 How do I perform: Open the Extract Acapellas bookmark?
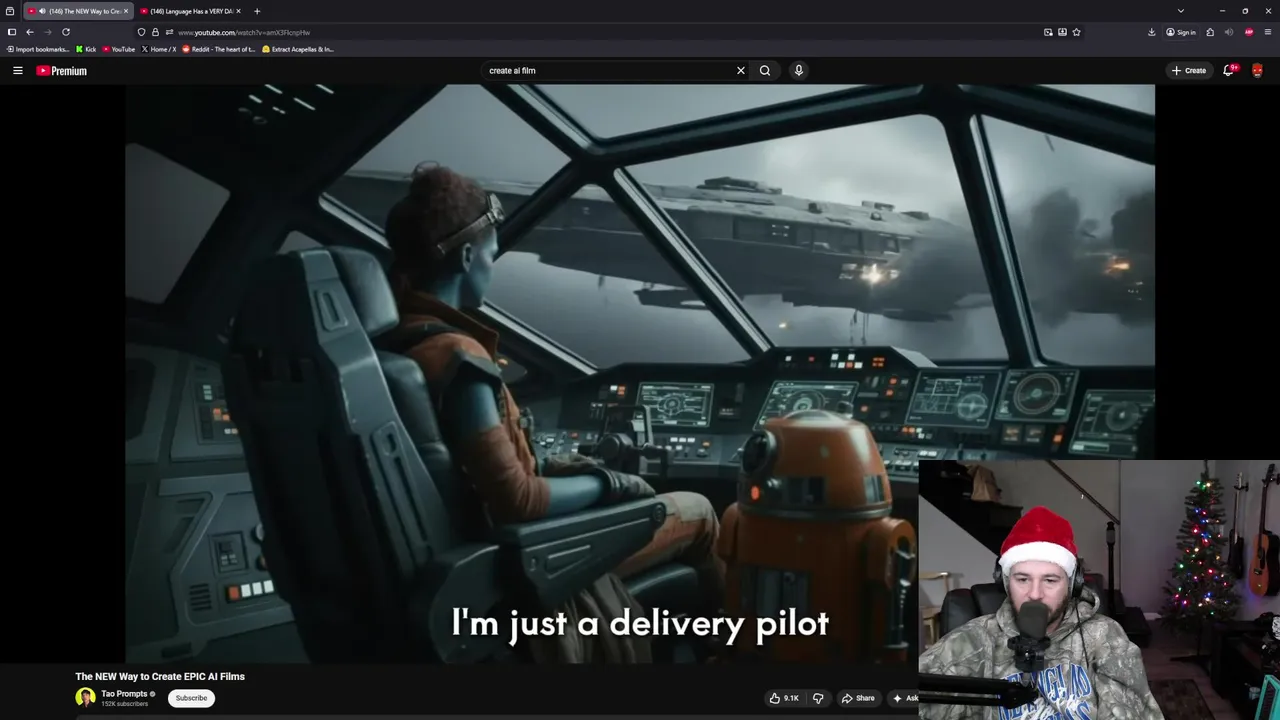pos(298,49)
